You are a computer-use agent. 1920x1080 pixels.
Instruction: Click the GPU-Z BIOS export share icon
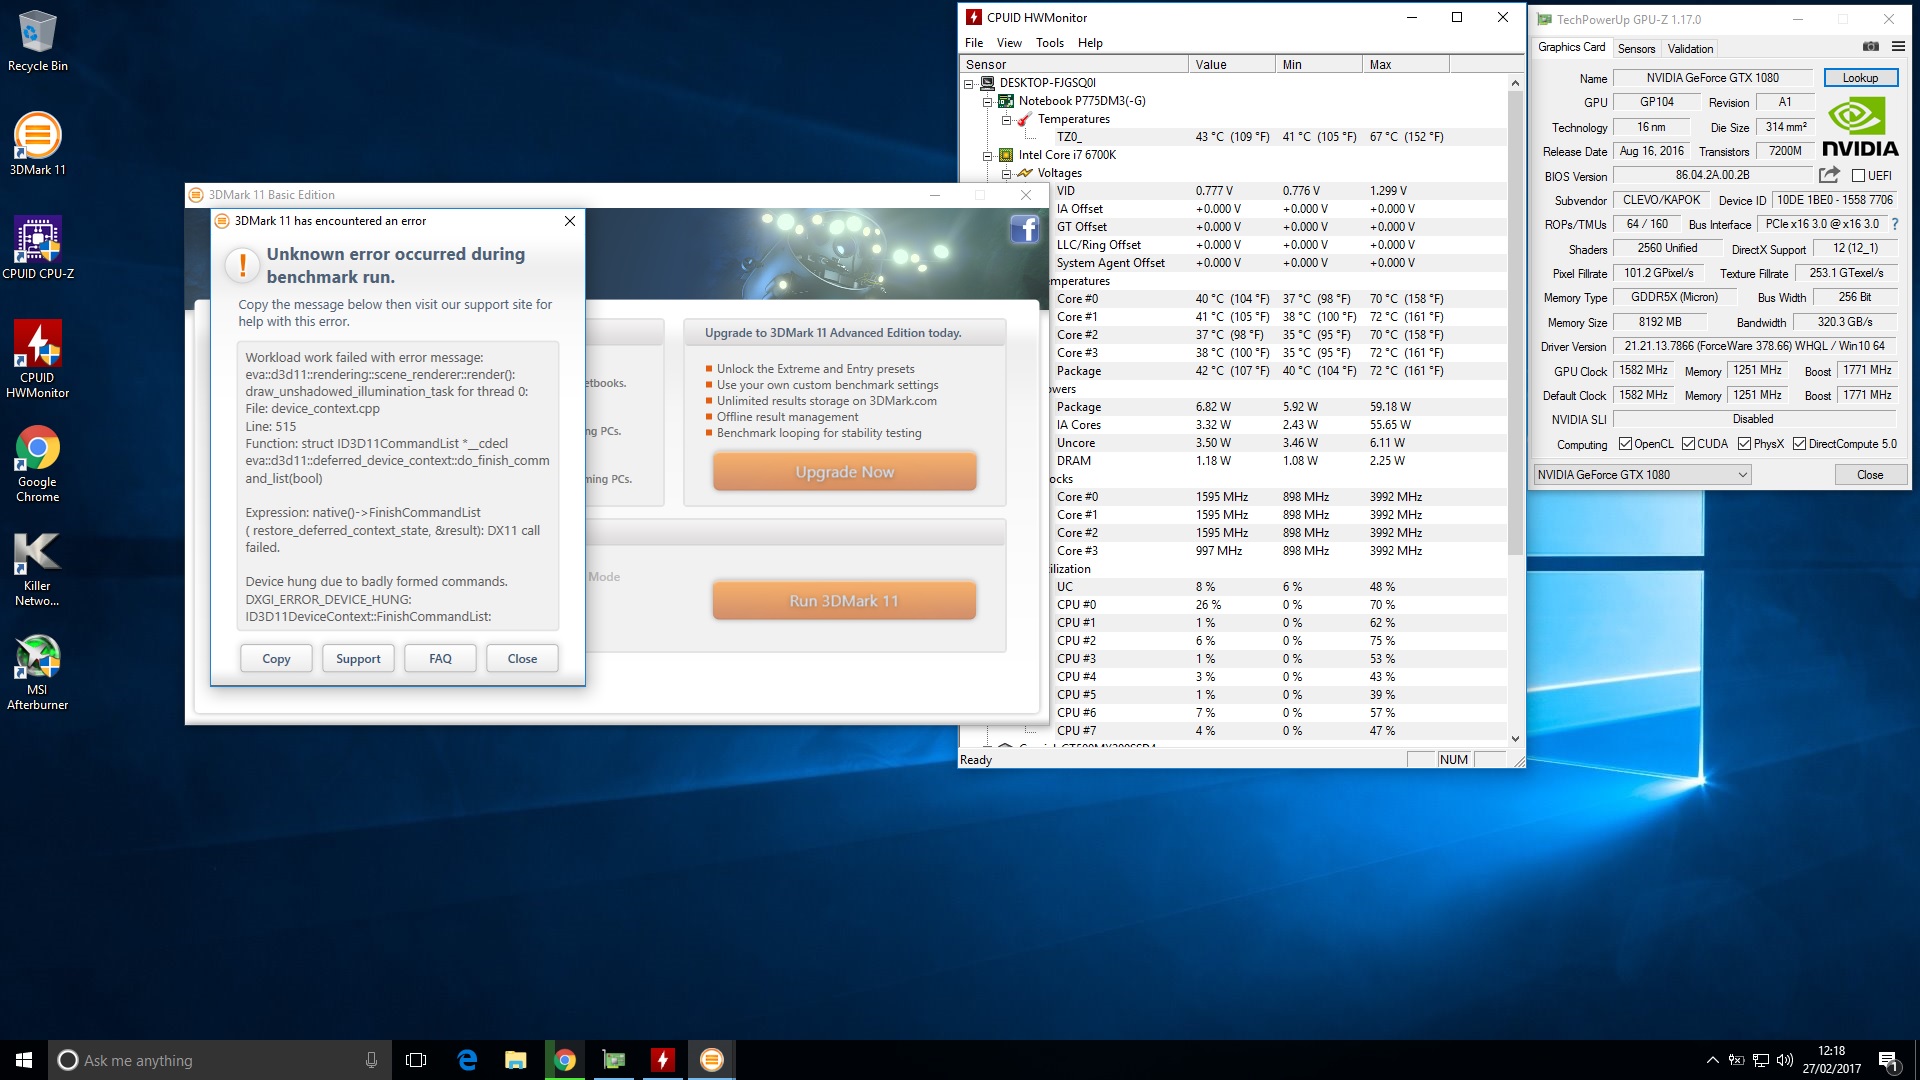[1829, 175]
